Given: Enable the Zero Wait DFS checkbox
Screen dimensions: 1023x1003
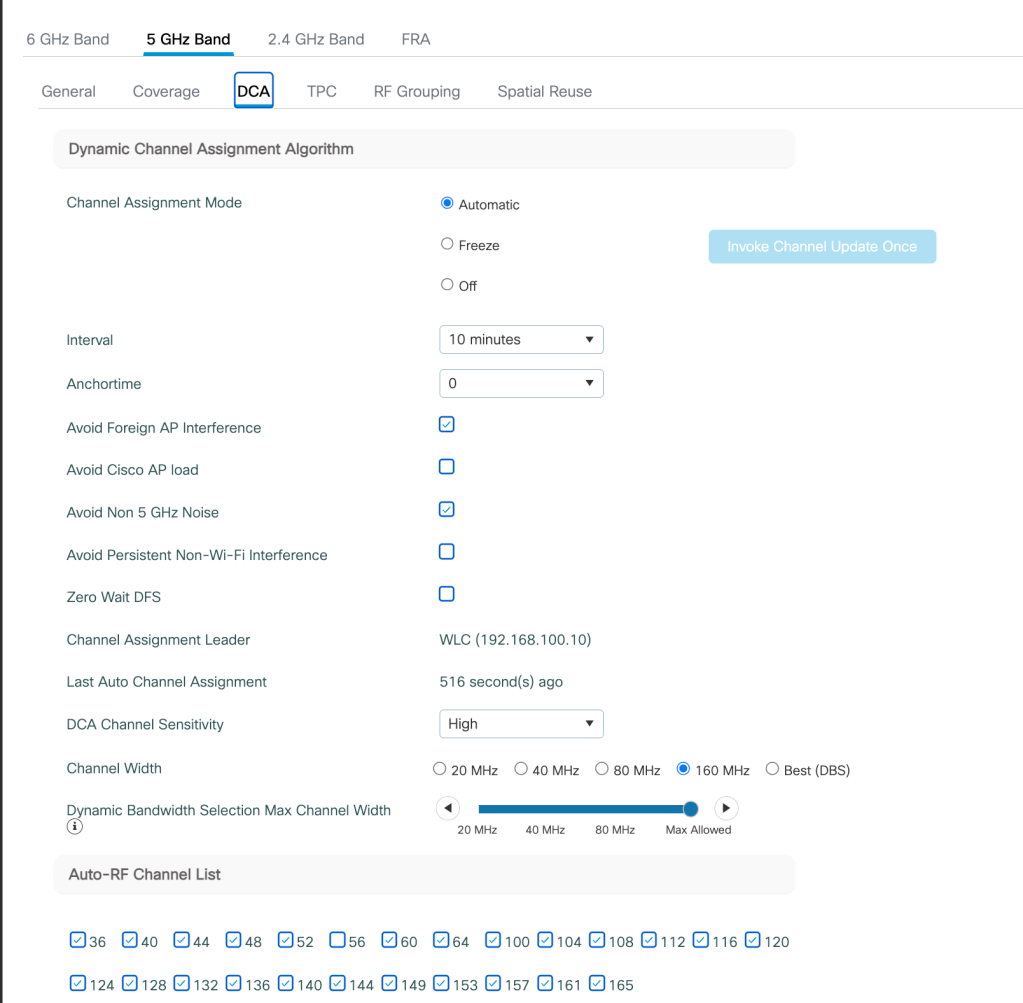Looking at the screenshot, I should tap(447, 594).
